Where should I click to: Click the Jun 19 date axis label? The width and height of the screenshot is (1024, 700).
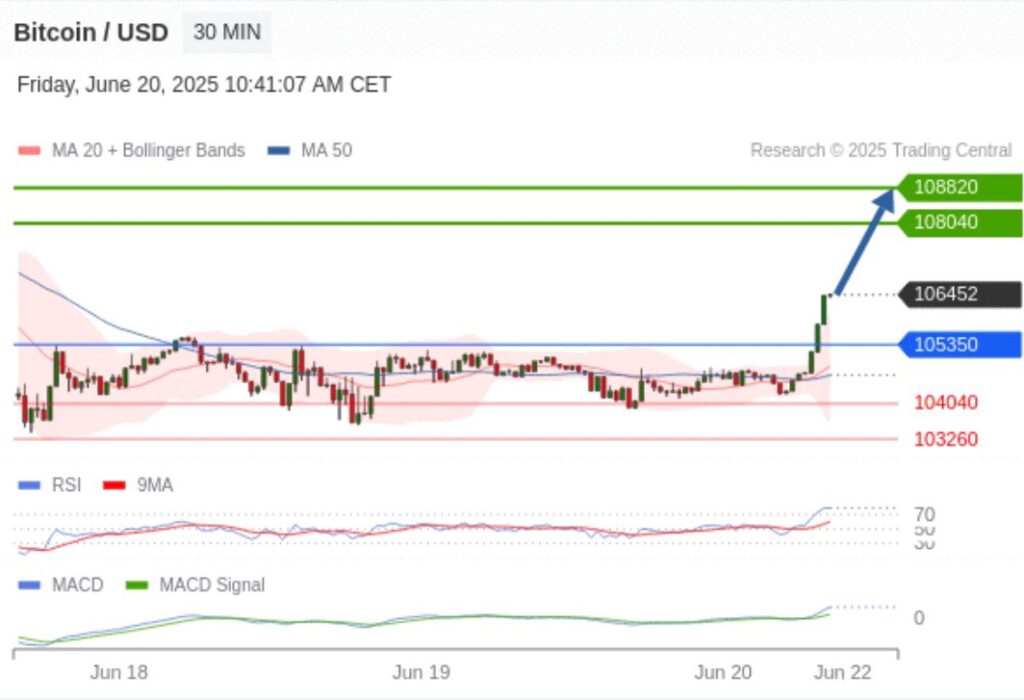click(x=421, y=672)
